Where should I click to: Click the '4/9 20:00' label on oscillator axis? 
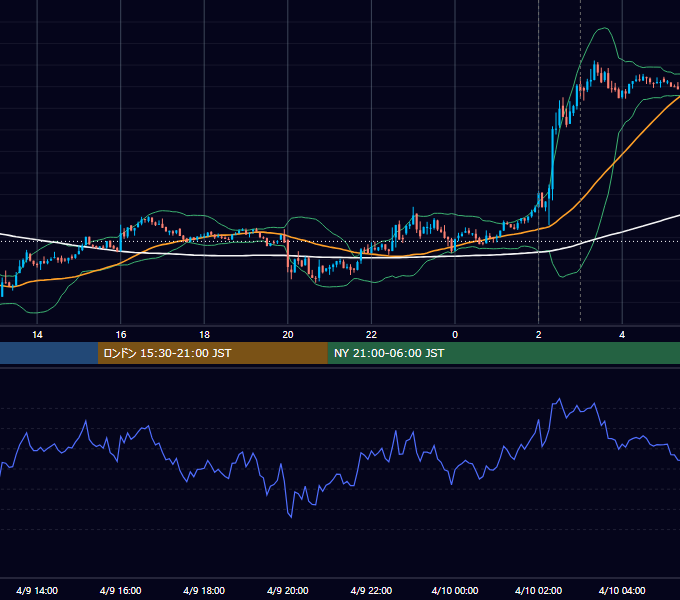pyautogui.click(x=288, y=590)
